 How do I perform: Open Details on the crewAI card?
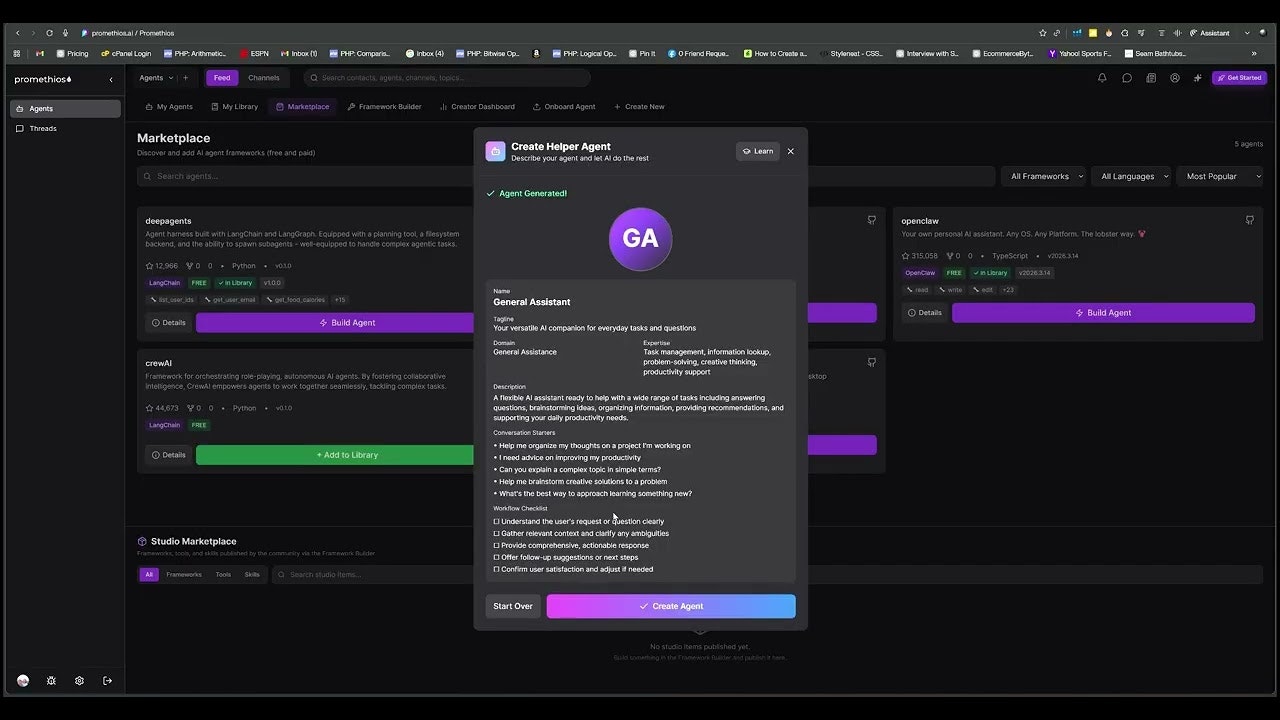(168, 455)
